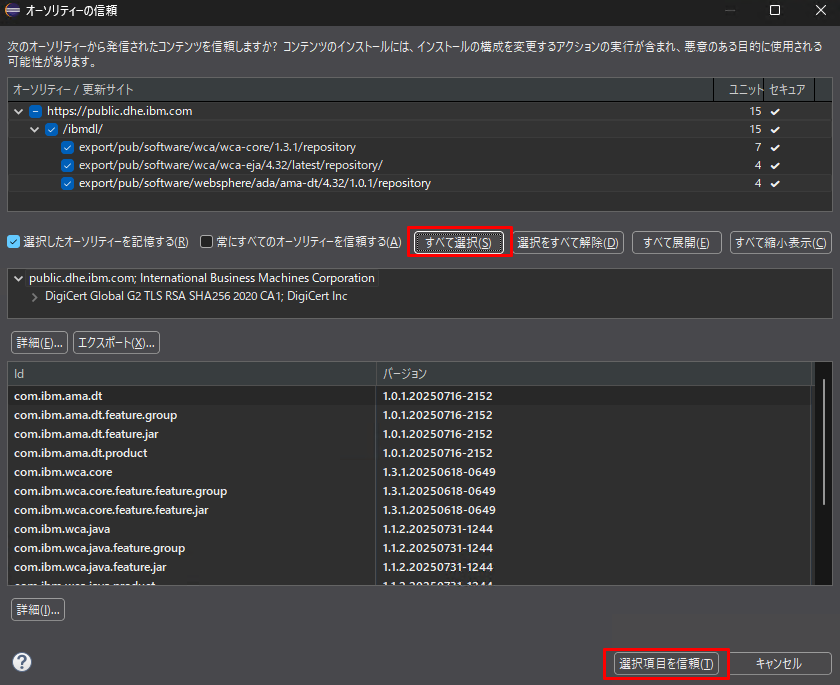
Task: Maximize the オーソリティーの信頼 dialog
Action: pos(775,10)
